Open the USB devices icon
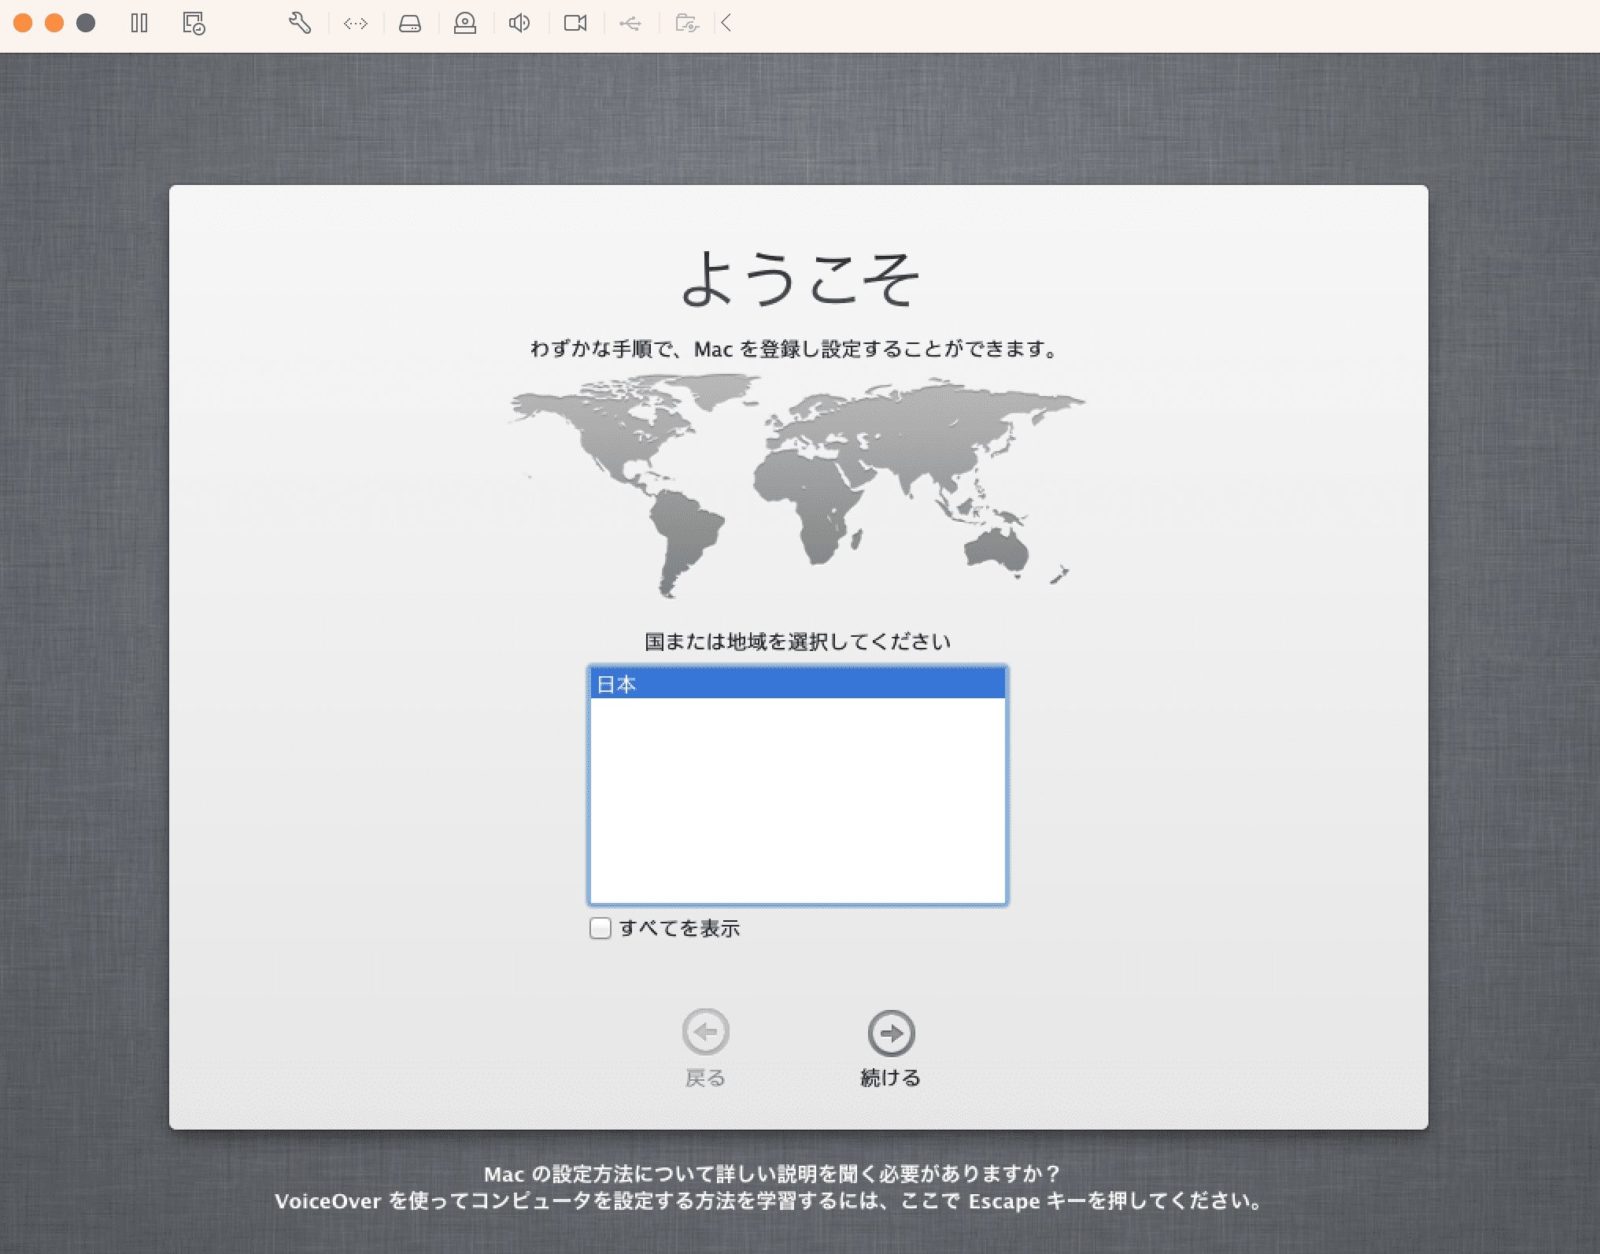 [x=630, y=23]
